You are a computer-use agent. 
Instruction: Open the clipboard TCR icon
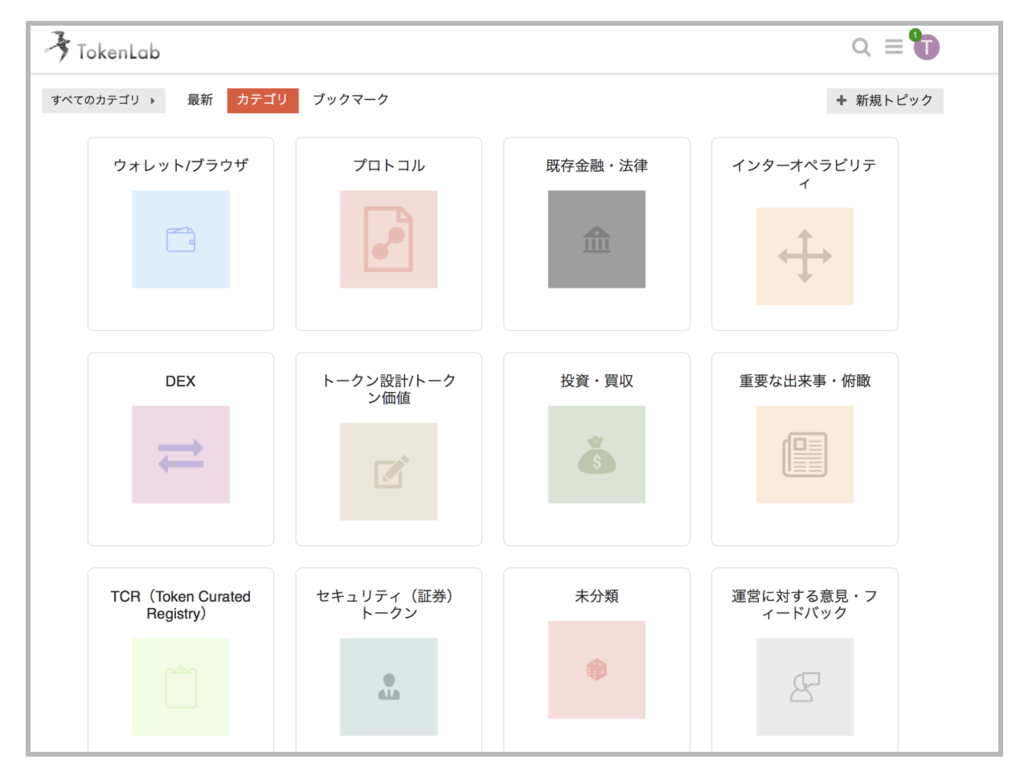[181, 687]
